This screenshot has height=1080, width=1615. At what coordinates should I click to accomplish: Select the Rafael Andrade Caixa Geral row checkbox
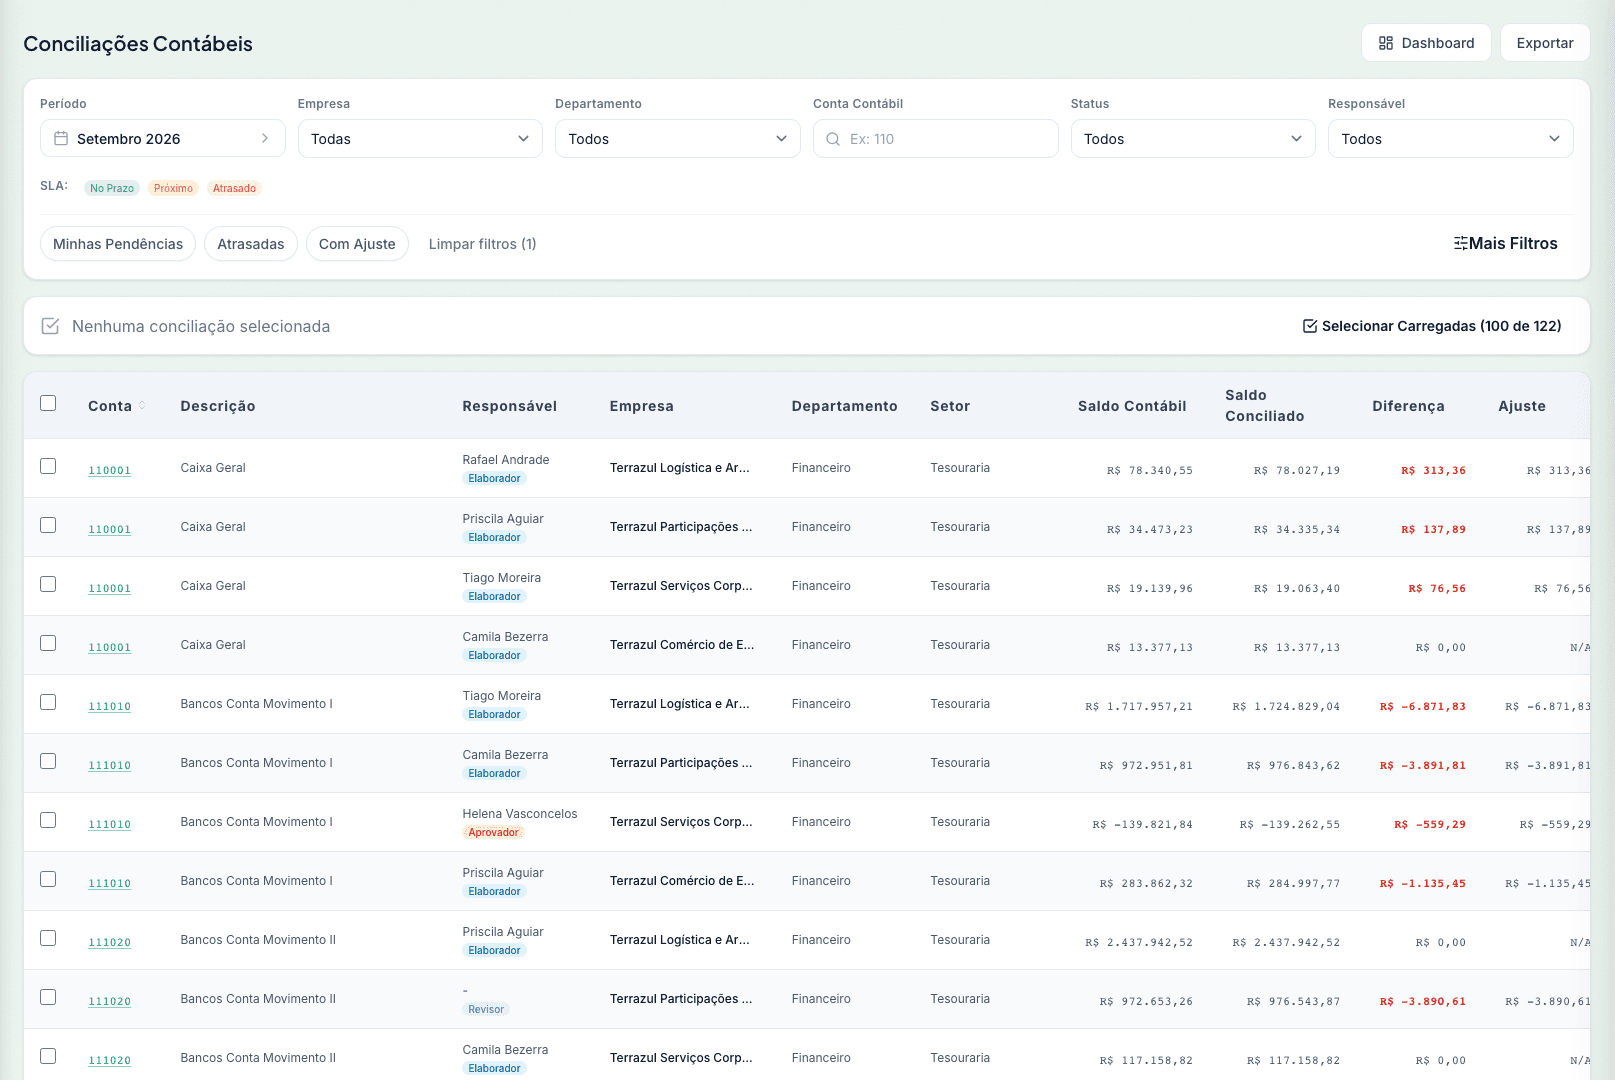(48, 466)
